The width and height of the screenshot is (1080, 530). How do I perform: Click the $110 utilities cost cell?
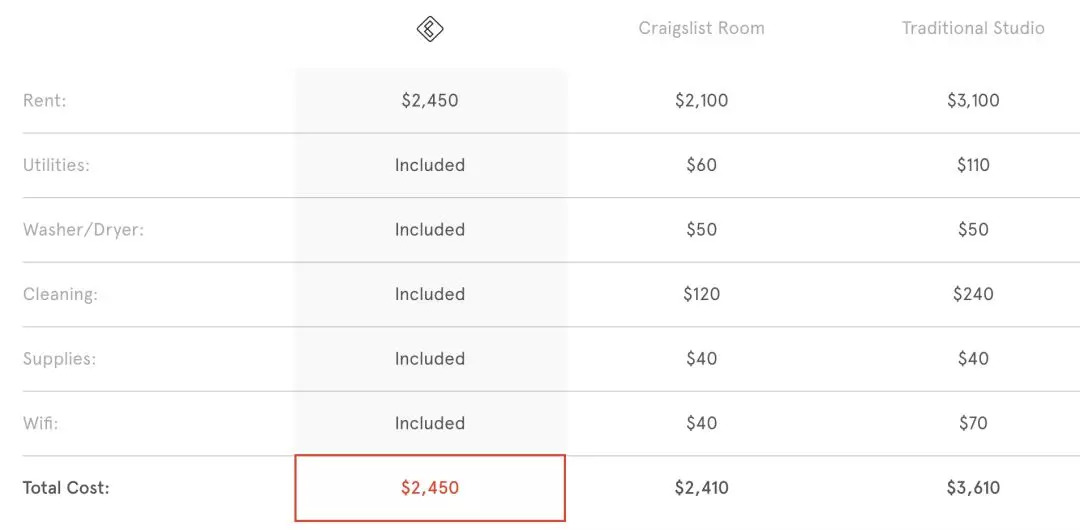coord(973,165)
